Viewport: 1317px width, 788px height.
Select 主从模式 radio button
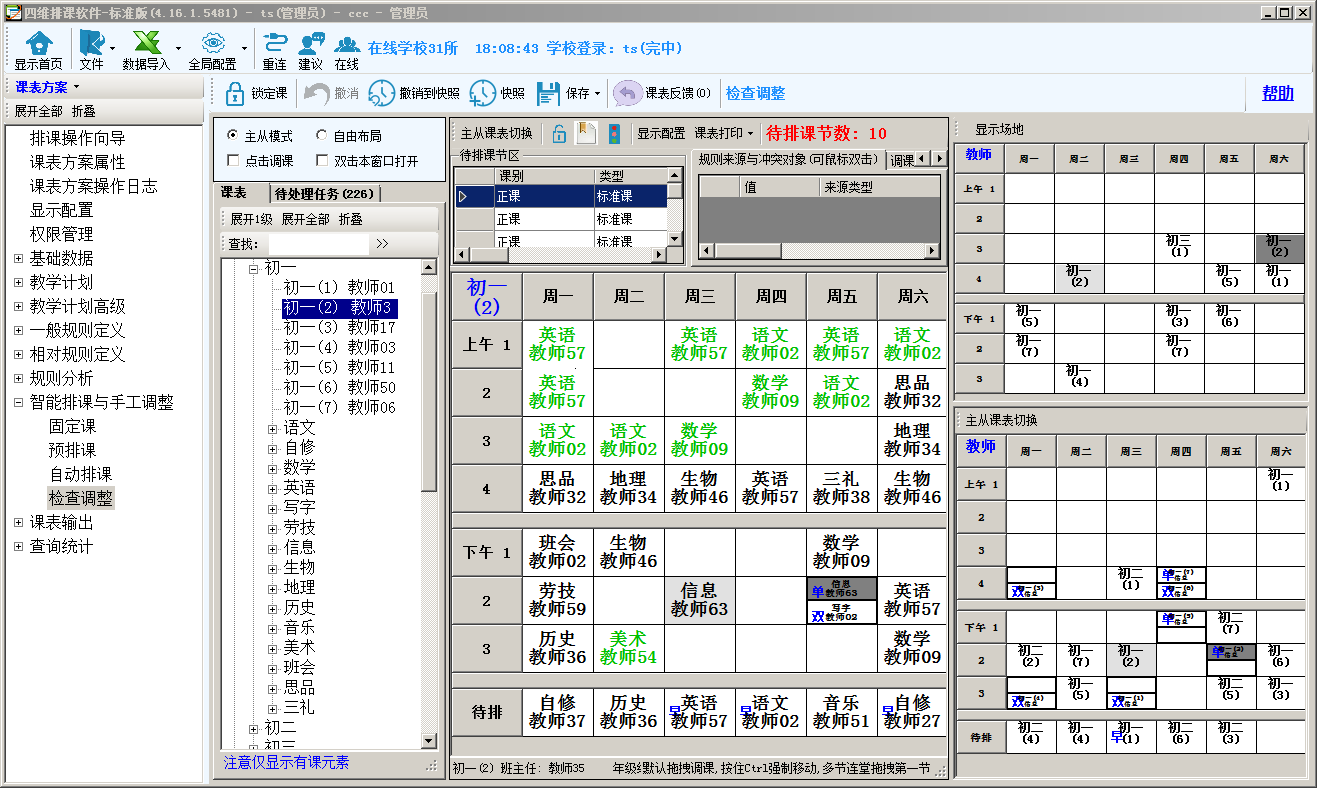(233, 135)
